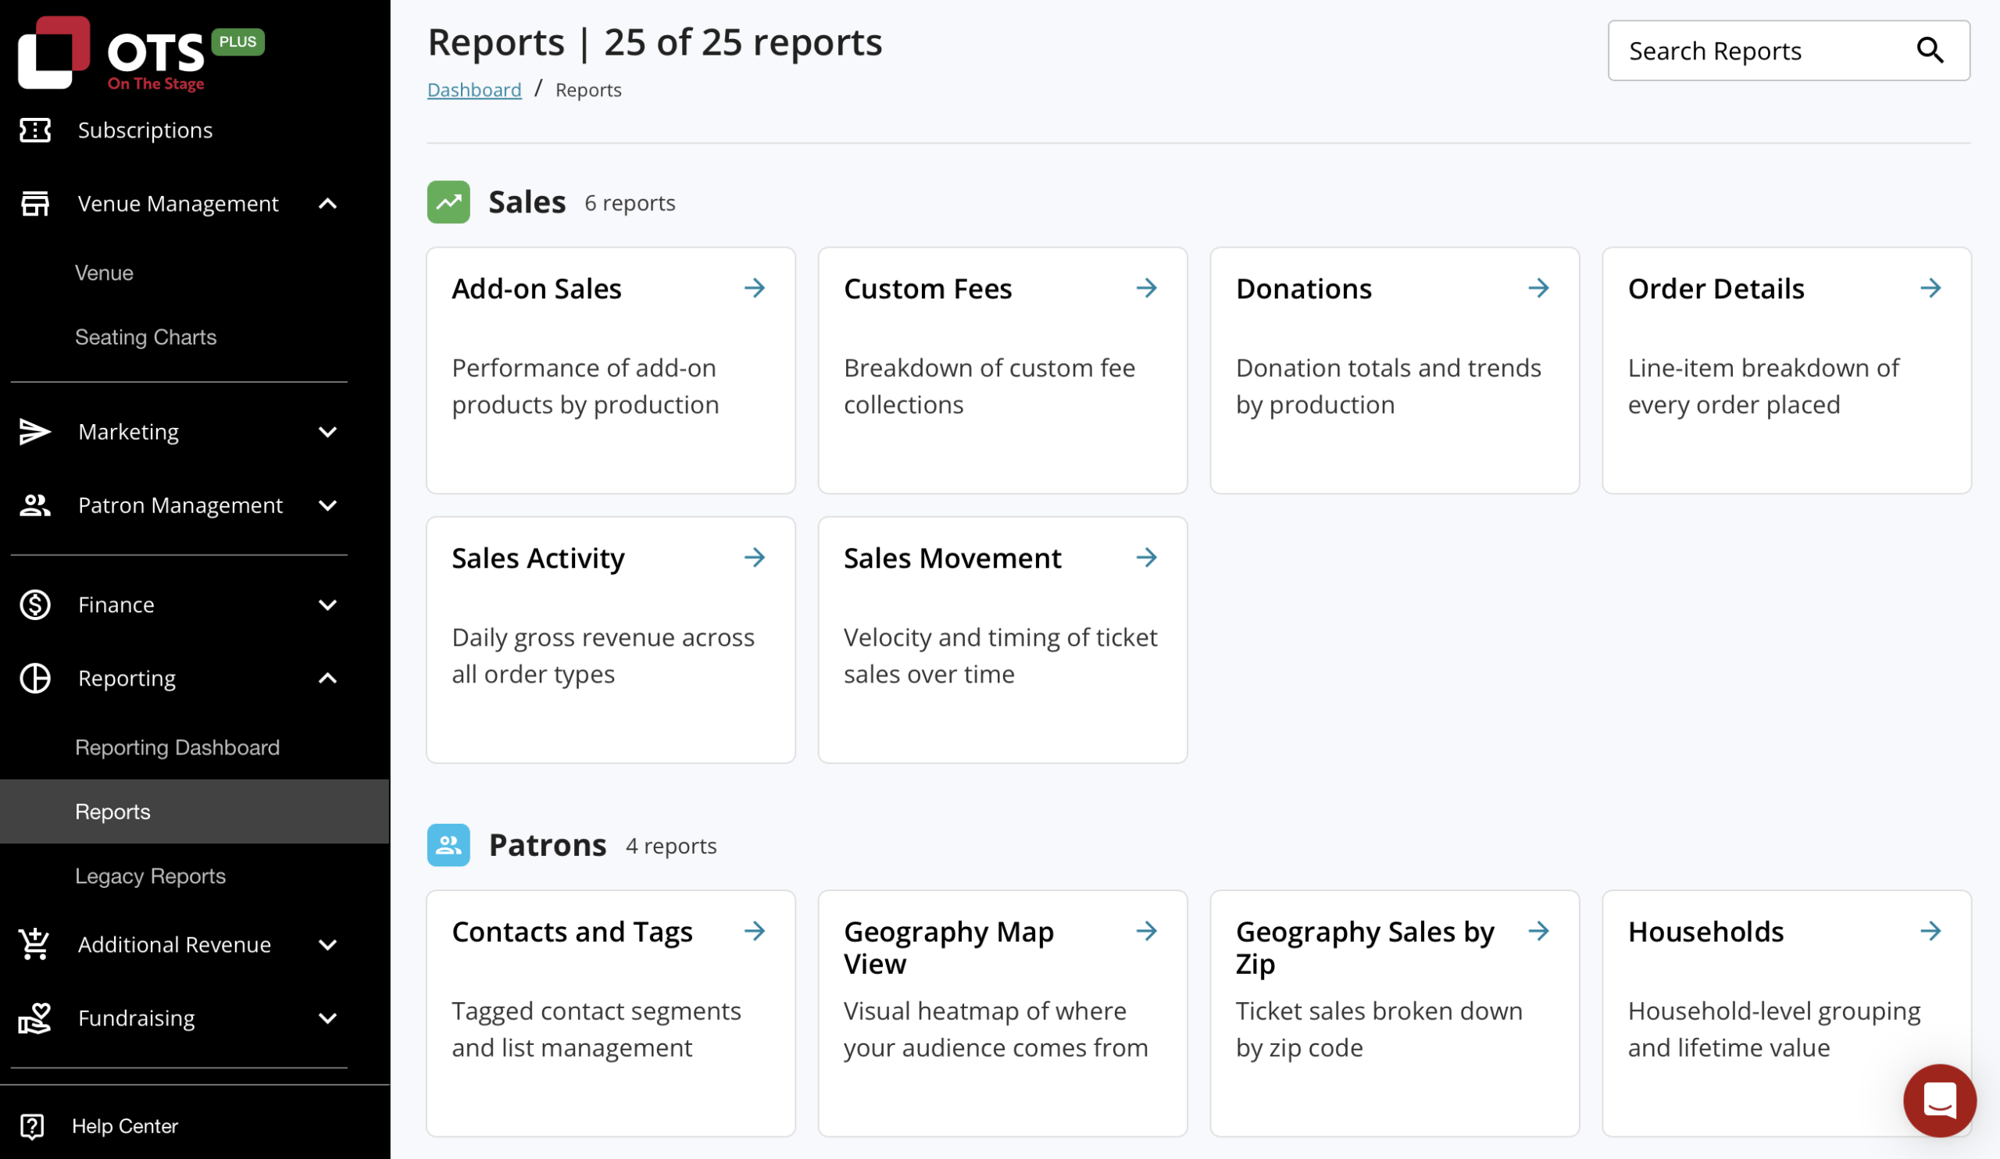The height and width of the screenshot is (1159, 2000).
Task: Click the '6 reports' count label
Action: click(630, 203)
